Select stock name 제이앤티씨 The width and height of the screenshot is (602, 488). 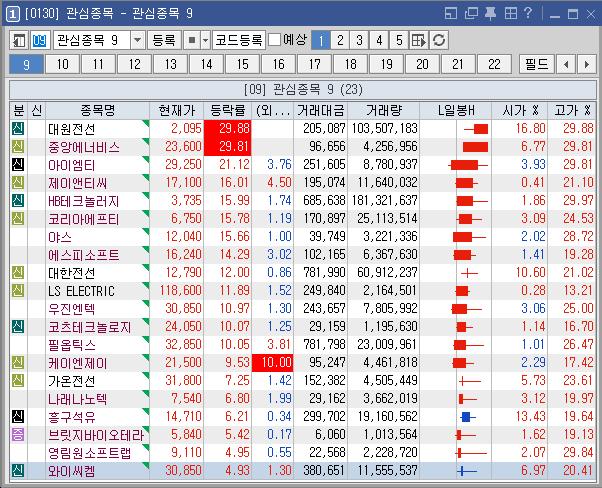pyautogui.click(x=78, y=183)
